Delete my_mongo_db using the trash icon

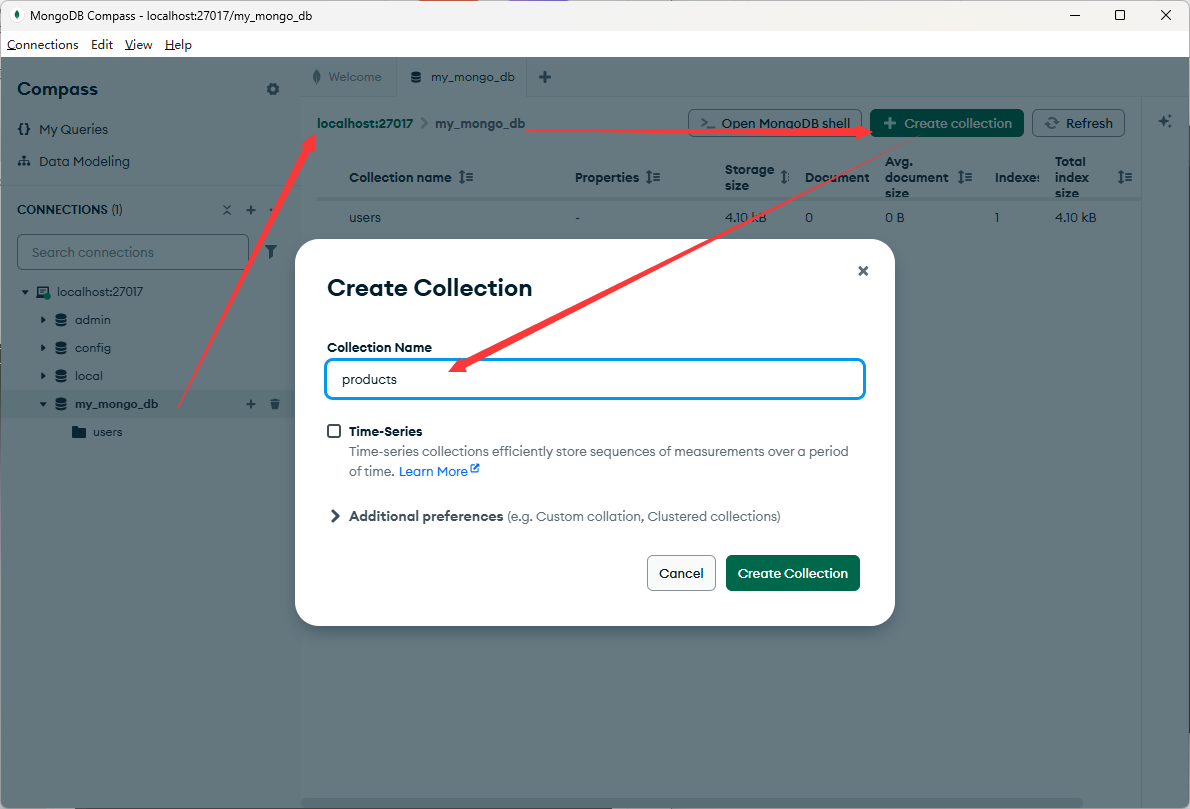tap(275, 404)
